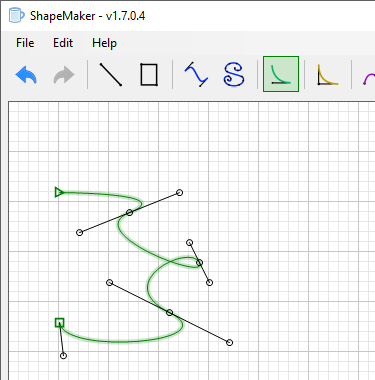Image resolution: width=375 pixels, height=380 pixels.
Task: Click the anchor nub at the curve's sharp cusp
Action: tap(199, 262)
